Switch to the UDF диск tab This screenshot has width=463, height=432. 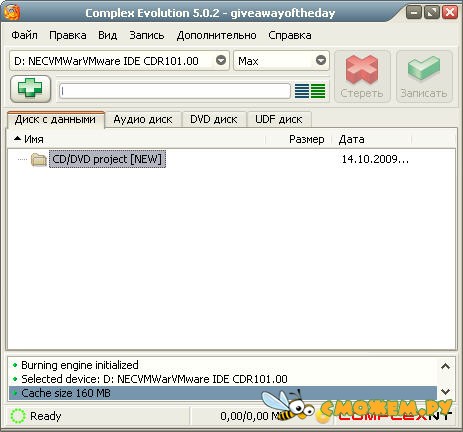[x=279, y=119]
